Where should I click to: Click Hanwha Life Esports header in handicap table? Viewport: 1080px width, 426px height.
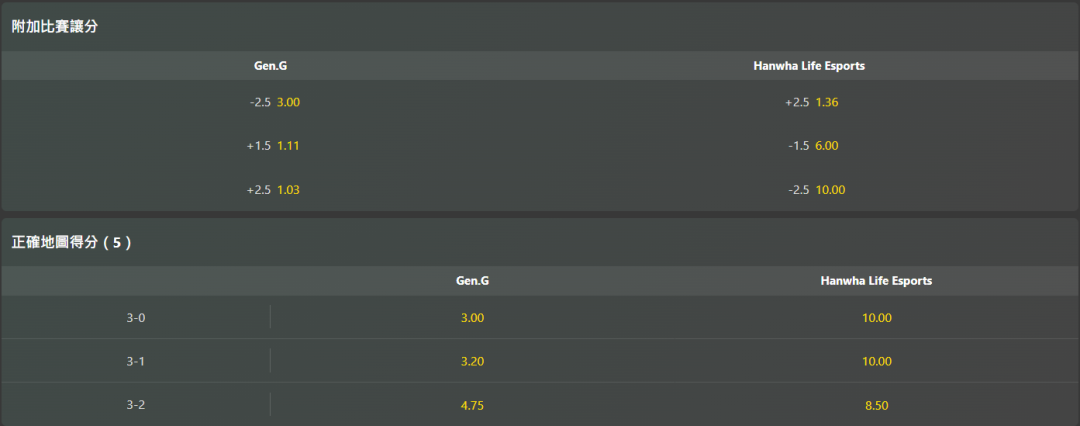[809, 66]
